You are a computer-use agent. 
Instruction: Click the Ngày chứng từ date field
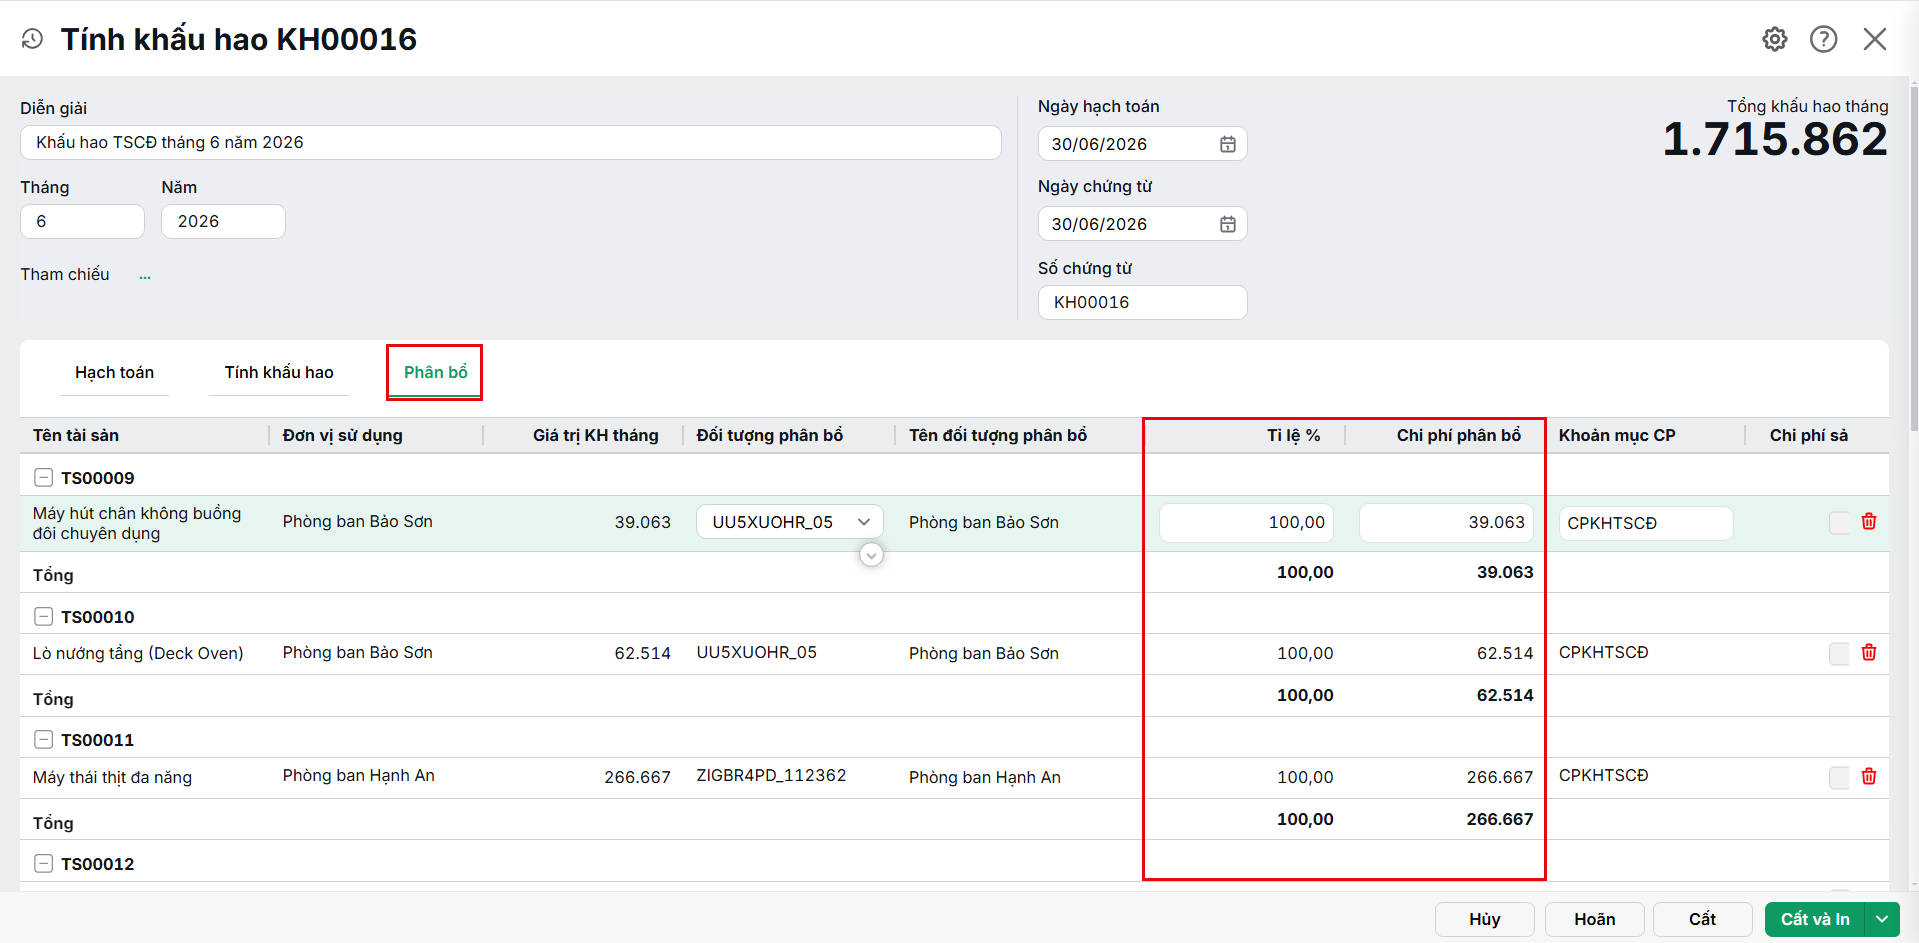coord(1142,224)
